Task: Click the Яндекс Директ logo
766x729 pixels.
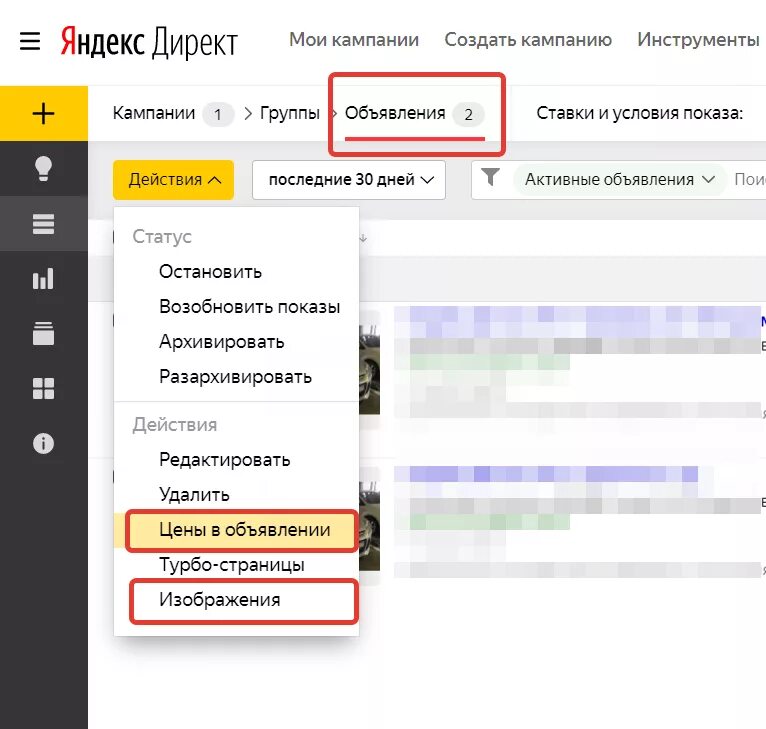Action: [x=149, y=42]
